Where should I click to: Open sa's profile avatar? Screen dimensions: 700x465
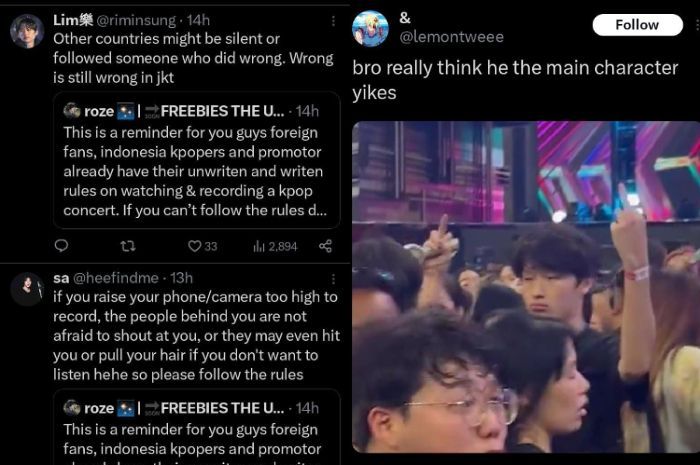coord(27,289)
